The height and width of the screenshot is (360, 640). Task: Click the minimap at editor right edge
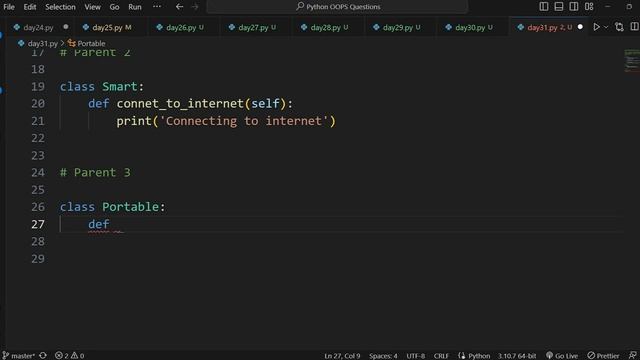point(631,60)
